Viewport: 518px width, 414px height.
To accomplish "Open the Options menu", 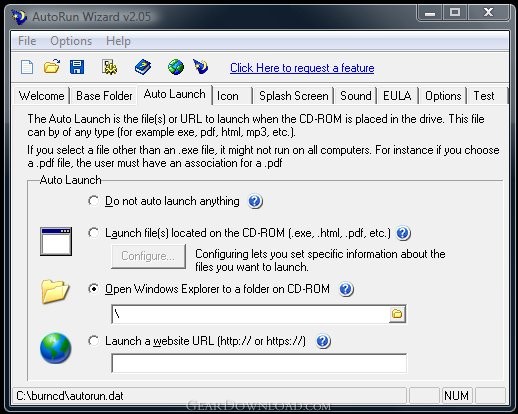I will point(71,41).
